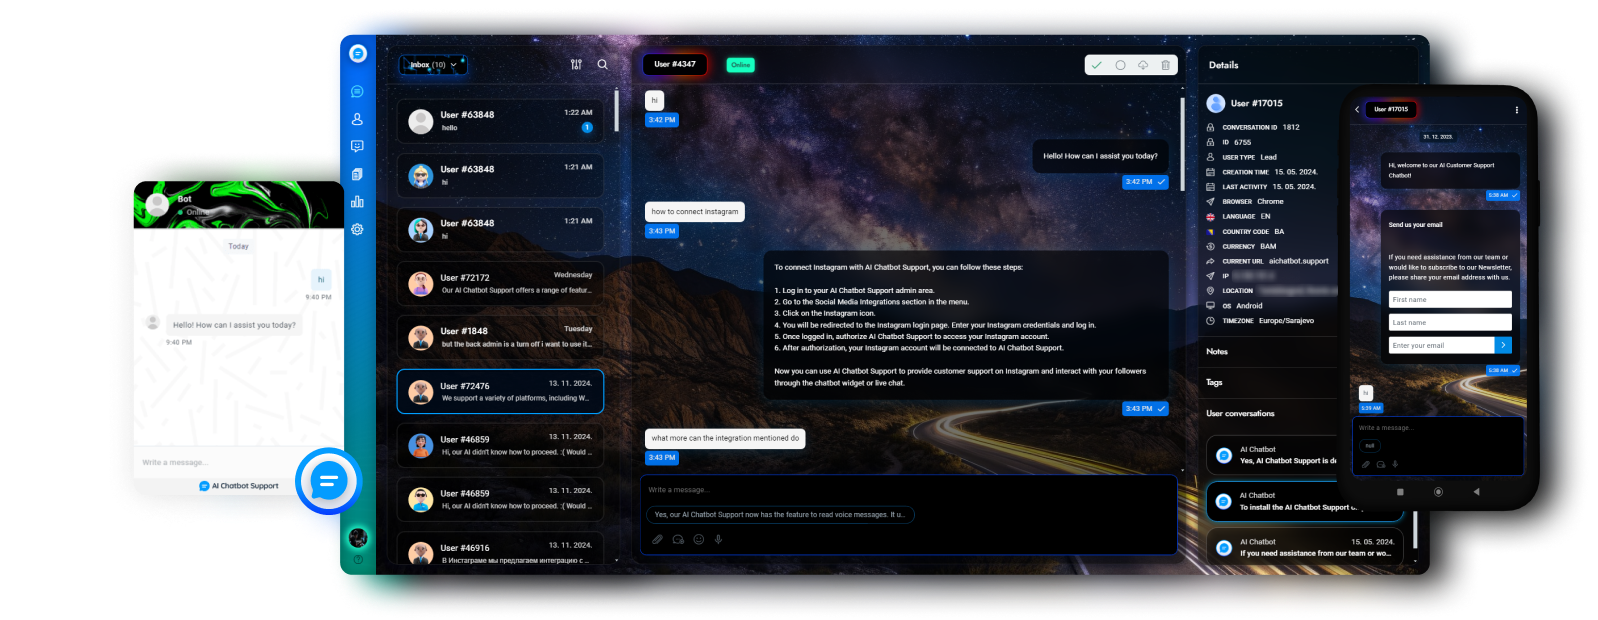Open the floating chat widget launcher button
1598x620 pixels.
tap(328, 481)
